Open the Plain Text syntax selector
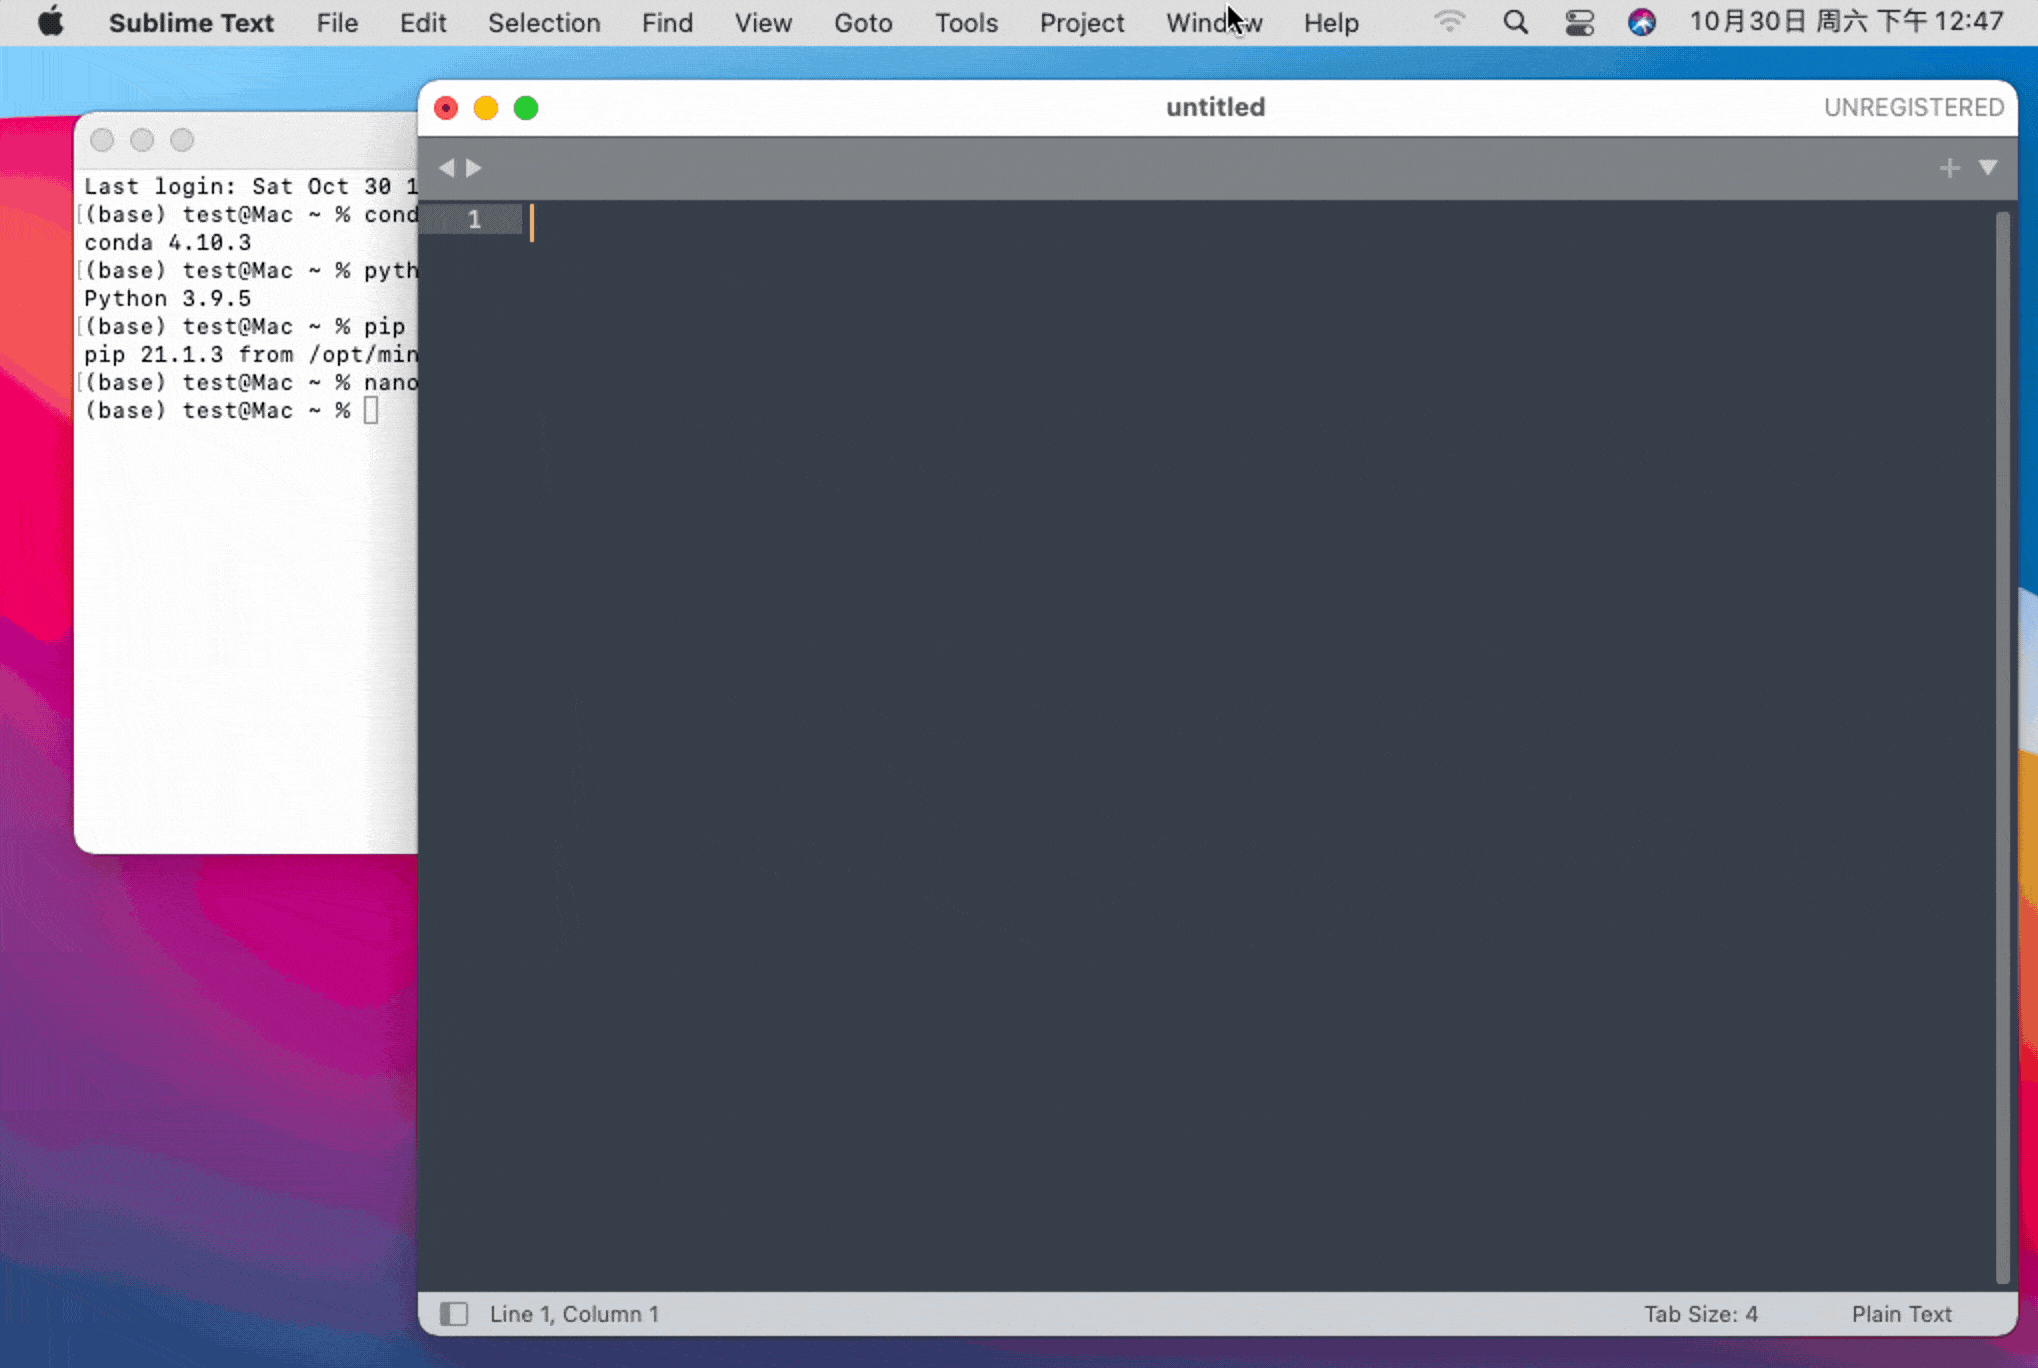The image size is (2038, 1368). click(x=1901, y=1314)
